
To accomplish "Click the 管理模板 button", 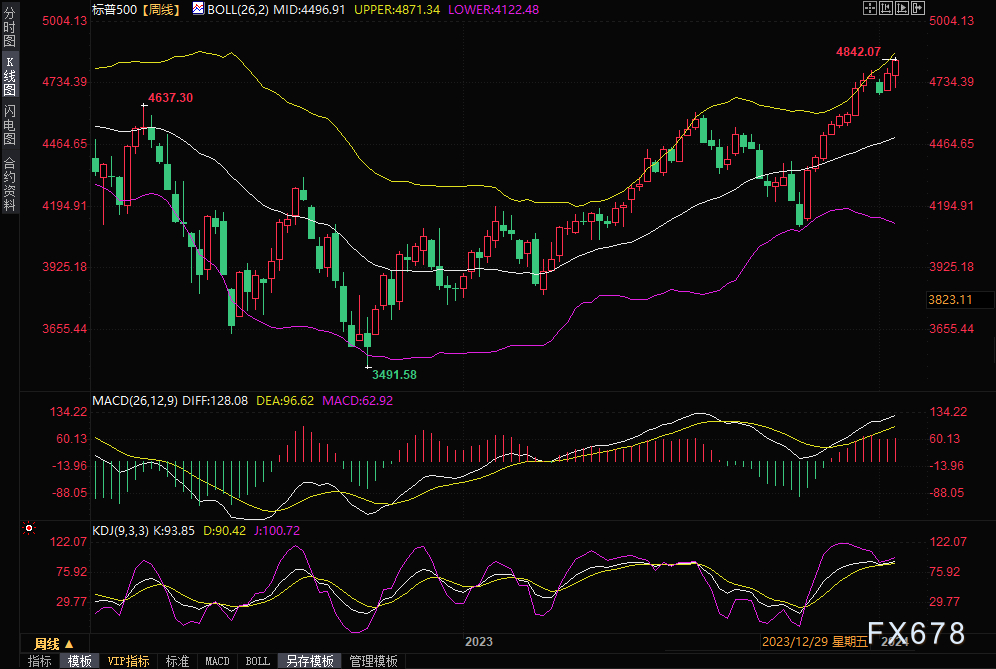I will click(374, 661).
